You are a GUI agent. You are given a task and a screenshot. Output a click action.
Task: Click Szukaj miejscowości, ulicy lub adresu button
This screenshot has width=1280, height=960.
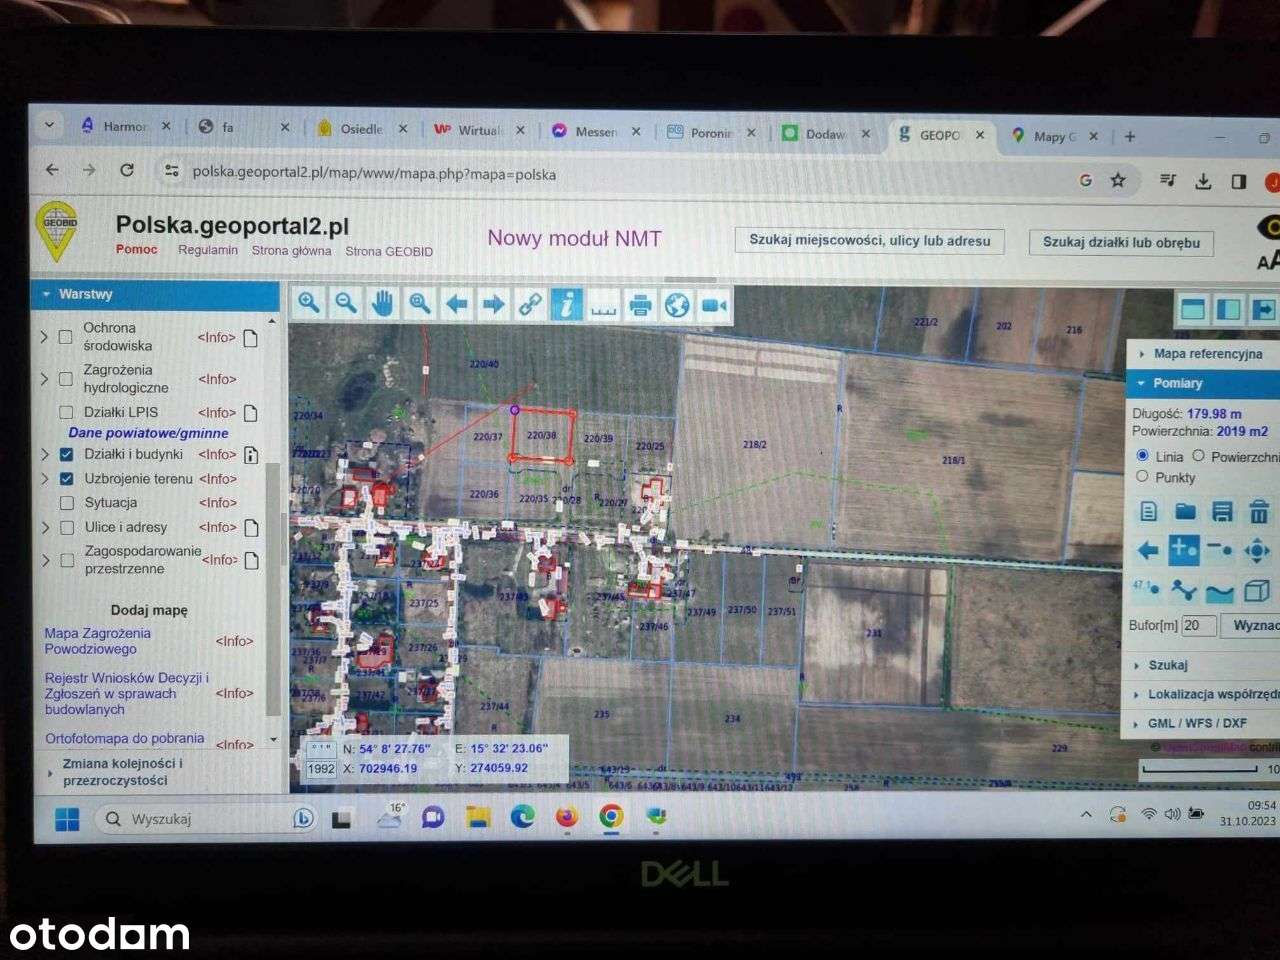click(x=870, y=241)
